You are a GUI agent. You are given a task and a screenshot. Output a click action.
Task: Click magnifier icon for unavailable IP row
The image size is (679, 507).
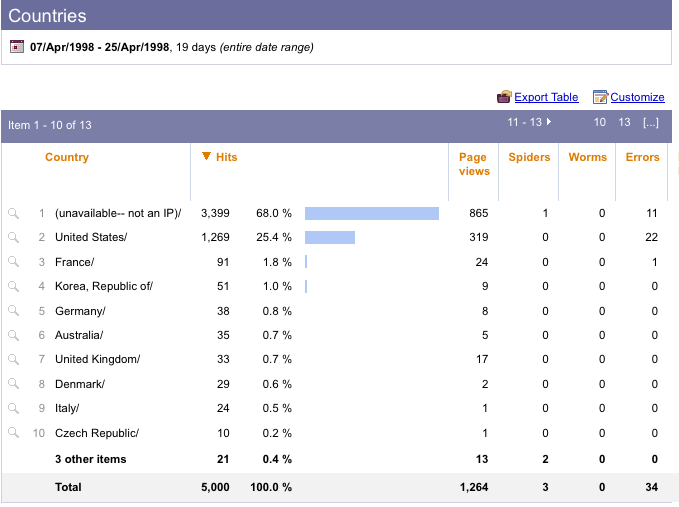pos(13,213)
